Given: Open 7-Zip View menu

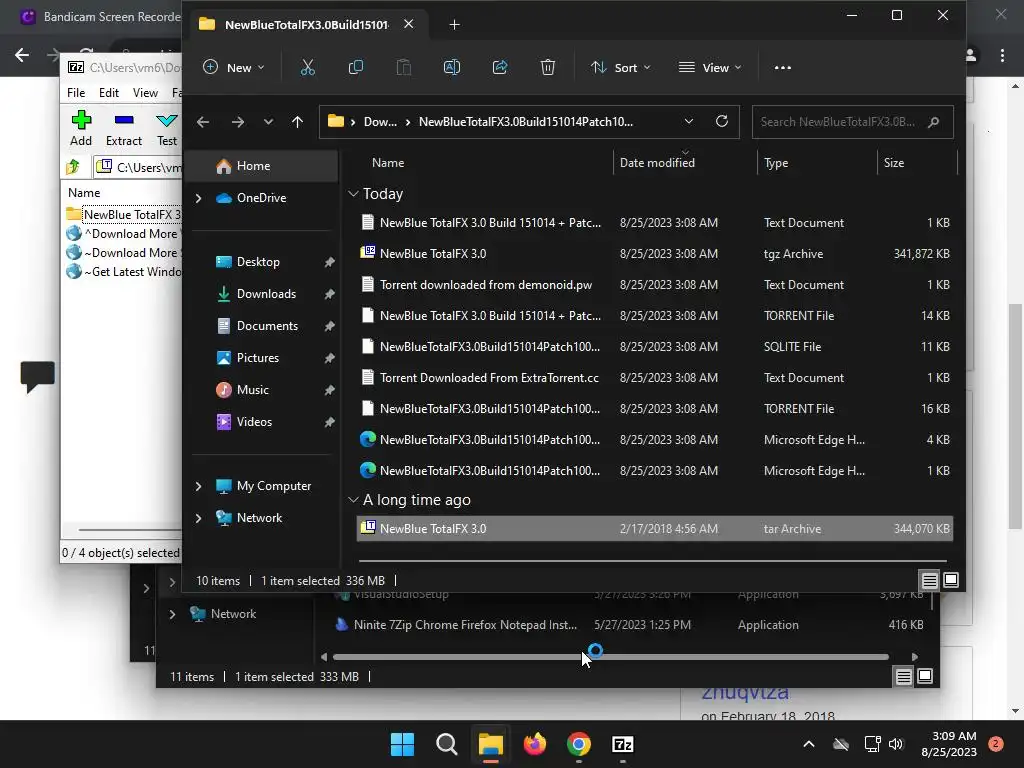Looking at the screenshot, I should 145,93.
